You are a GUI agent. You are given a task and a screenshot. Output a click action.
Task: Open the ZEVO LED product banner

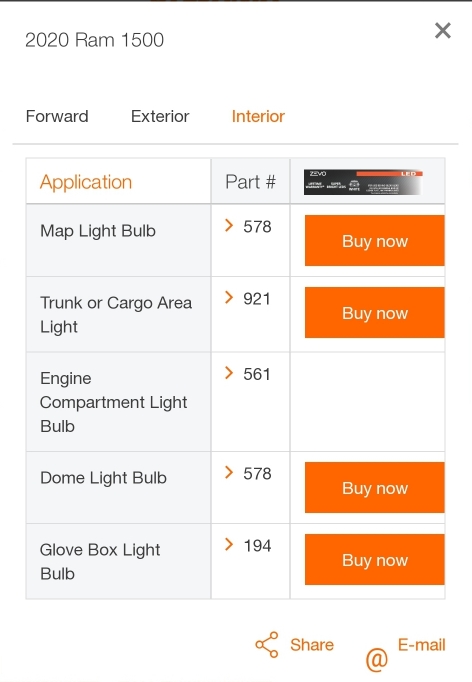click(363, 182)
